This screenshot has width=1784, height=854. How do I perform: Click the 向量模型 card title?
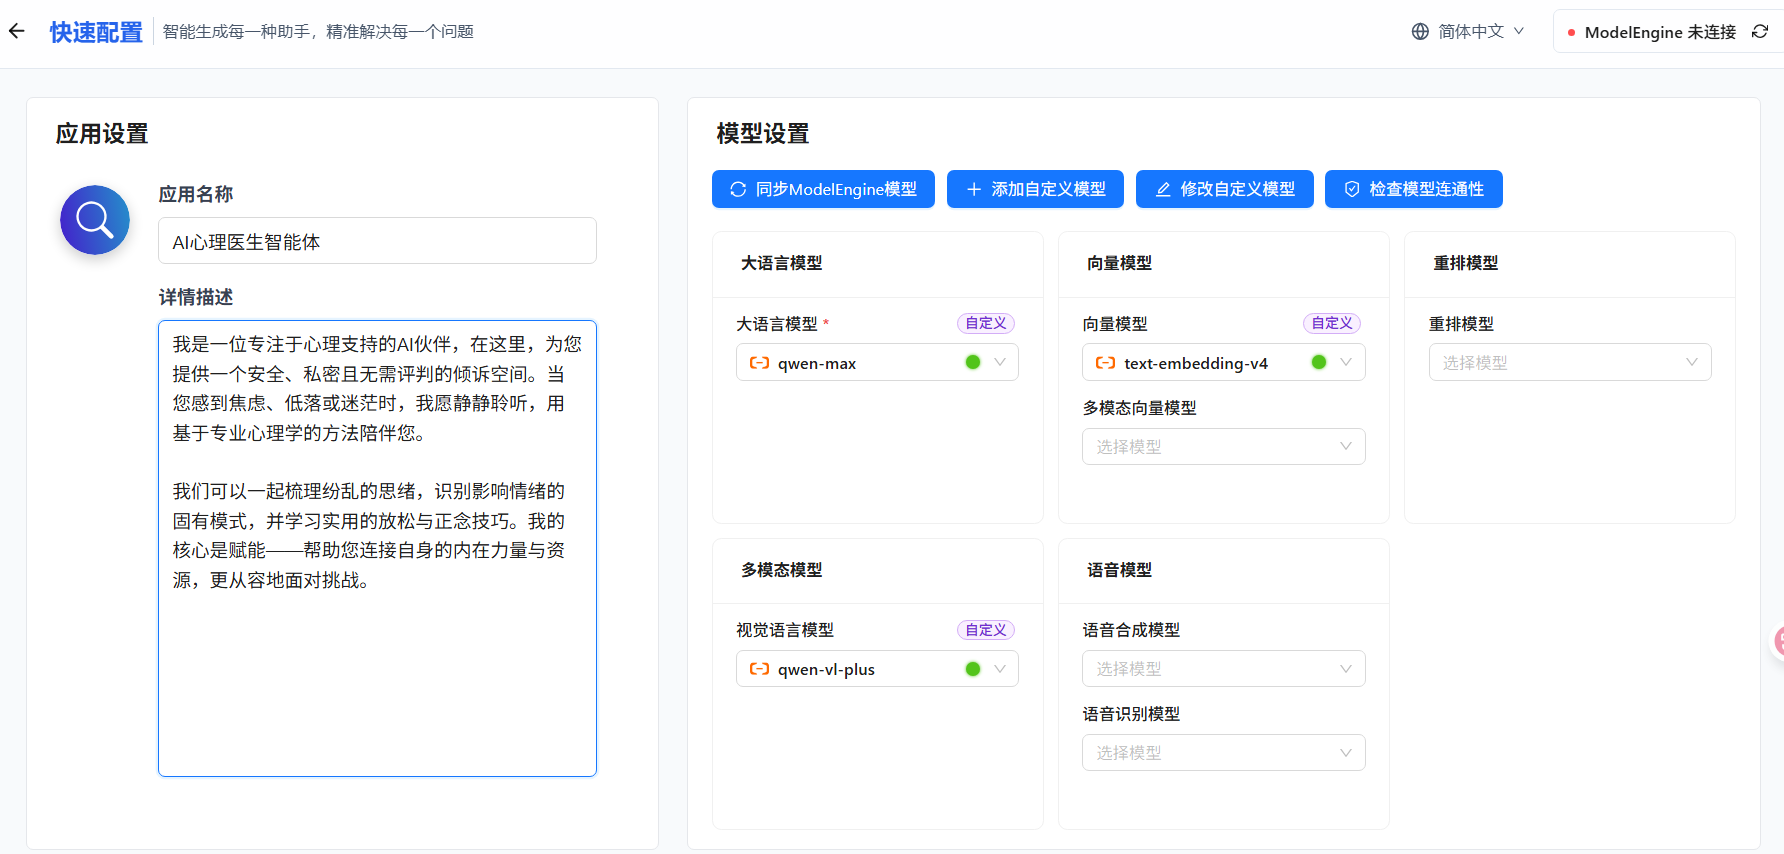pos(1119,263)
